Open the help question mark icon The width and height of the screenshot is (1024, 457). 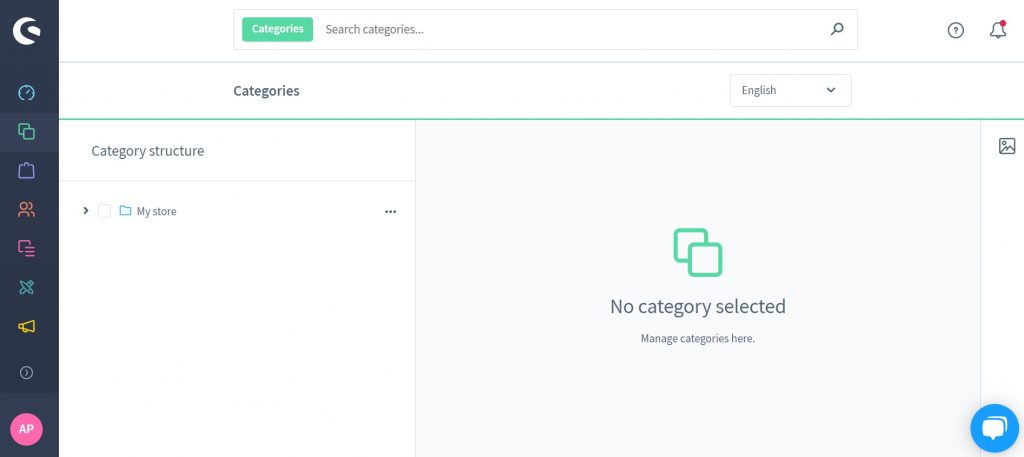click(x=955, y=30)
